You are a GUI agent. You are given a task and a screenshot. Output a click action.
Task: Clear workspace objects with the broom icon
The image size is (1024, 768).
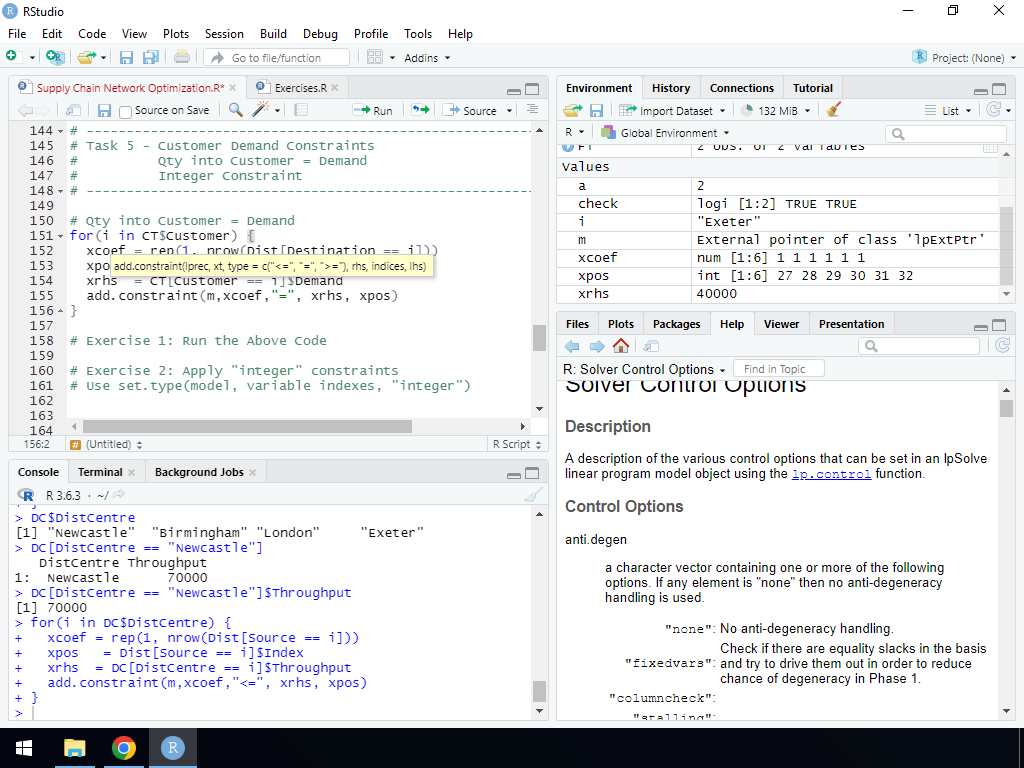835,110
